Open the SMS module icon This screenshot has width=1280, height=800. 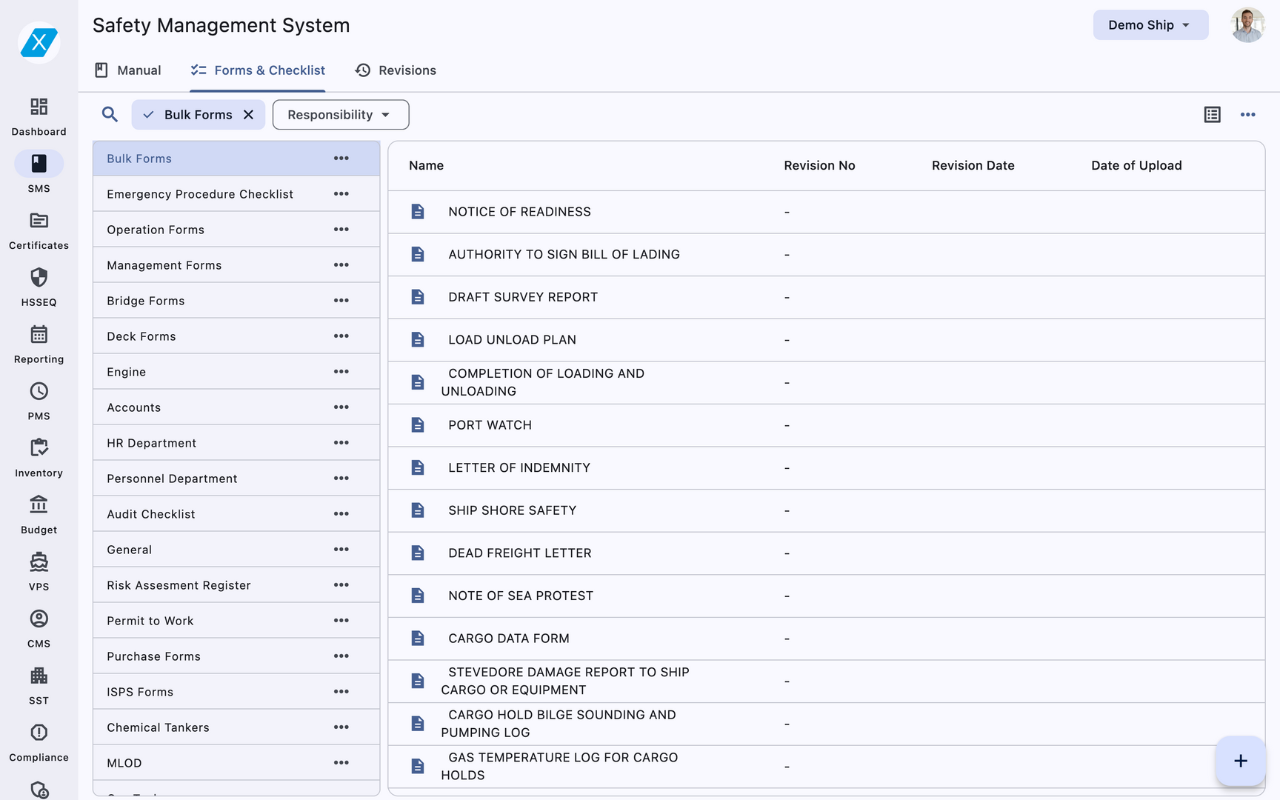point(39,163)
